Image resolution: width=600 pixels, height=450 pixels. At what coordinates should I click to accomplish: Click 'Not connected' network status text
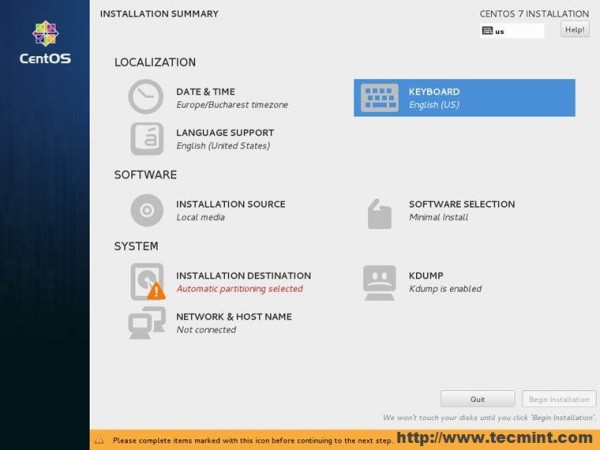[x=206, y=330]
